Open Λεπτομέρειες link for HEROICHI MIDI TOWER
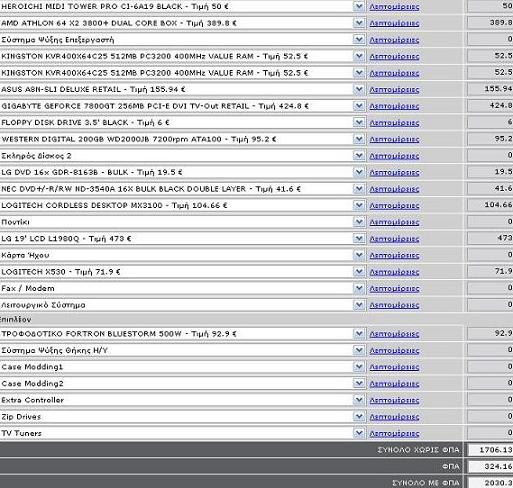 [x=394, y=7]
